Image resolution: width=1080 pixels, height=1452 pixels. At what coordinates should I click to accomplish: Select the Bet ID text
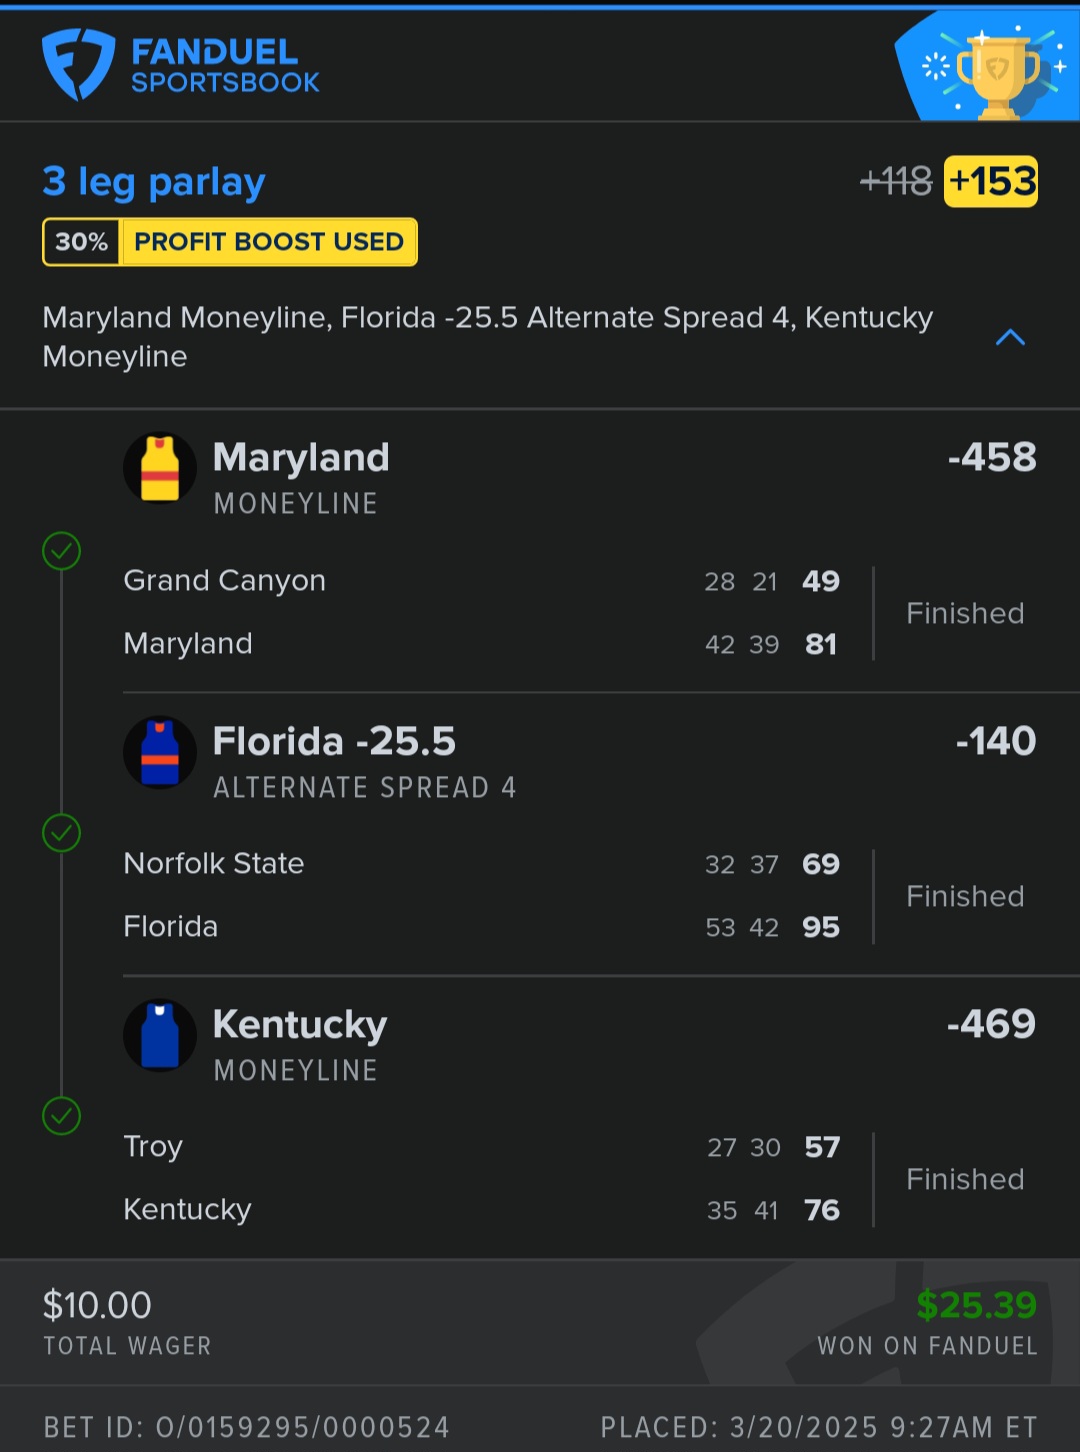246,1427
